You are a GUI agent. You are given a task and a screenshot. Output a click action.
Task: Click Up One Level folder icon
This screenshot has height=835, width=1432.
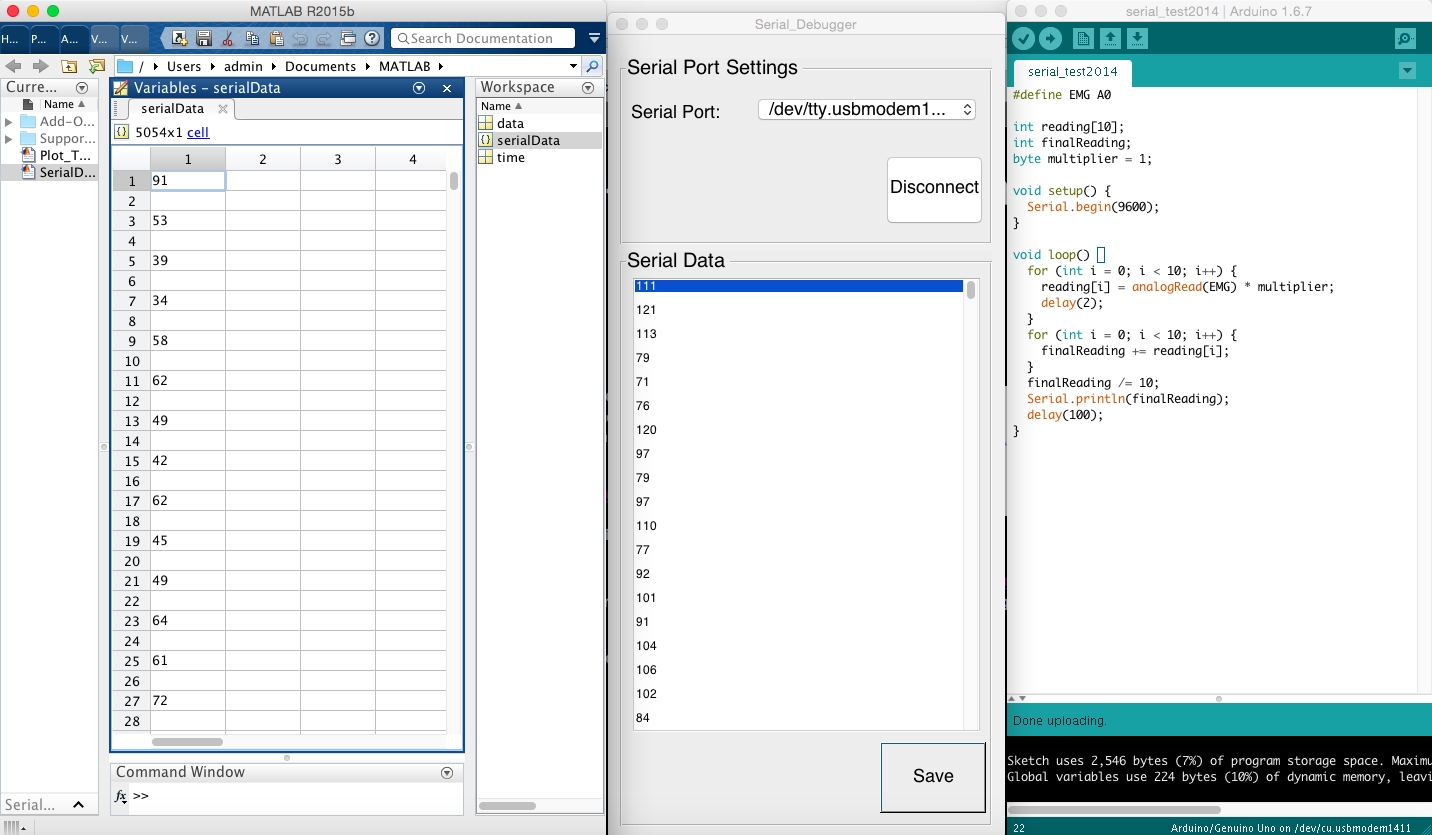69,66
